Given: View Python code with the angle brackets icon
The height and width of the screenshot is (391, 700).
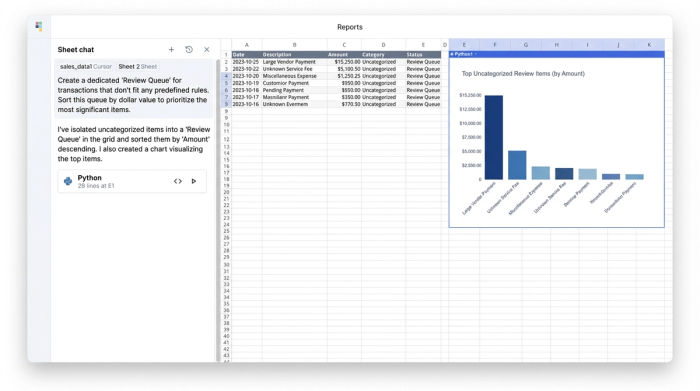Looking at the screenshot, I should coord(178,181).
